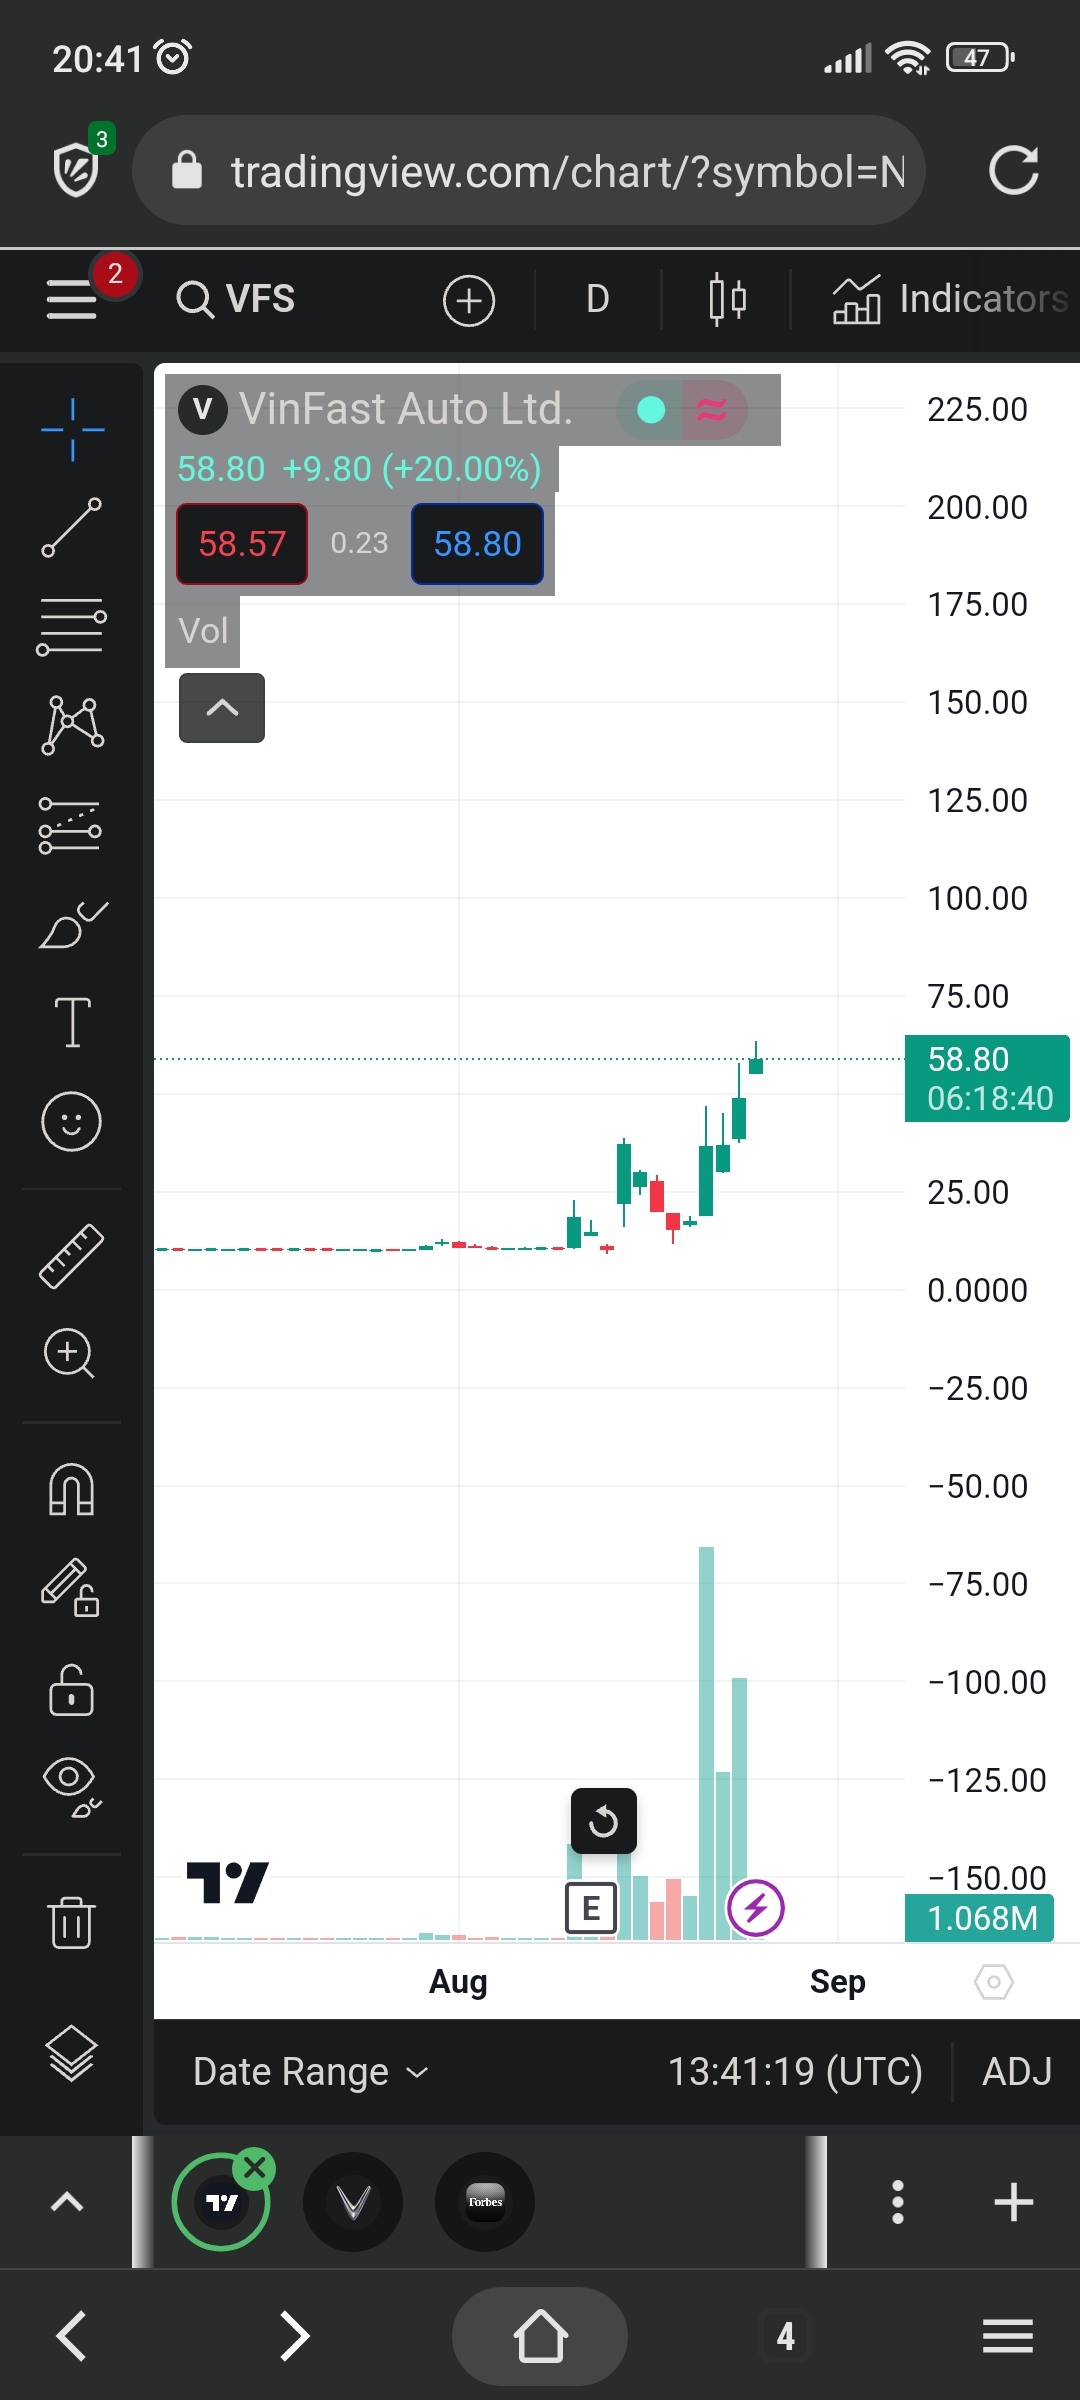
Task: Toggle lock all drawing tools
Action: pos(71,1690)
